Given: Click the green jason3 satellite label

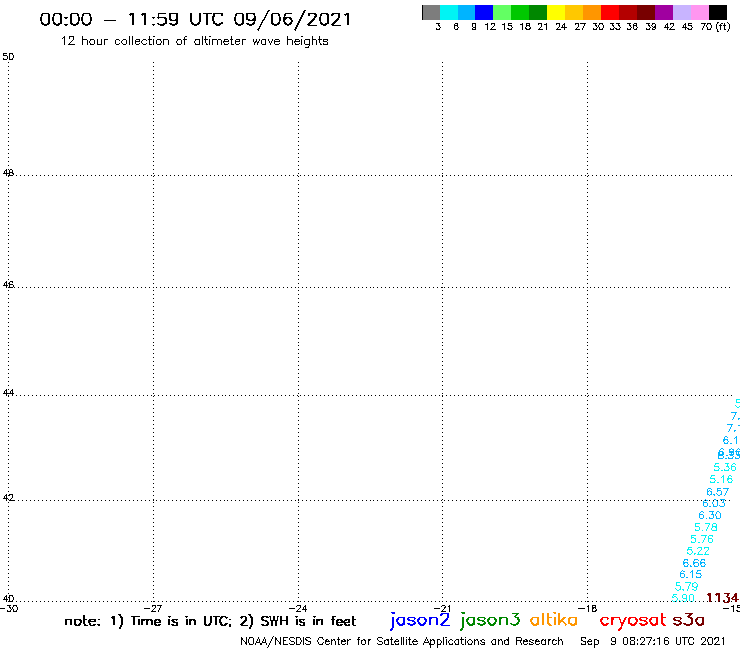Looking at the screenshot, I should coord(490,620).
